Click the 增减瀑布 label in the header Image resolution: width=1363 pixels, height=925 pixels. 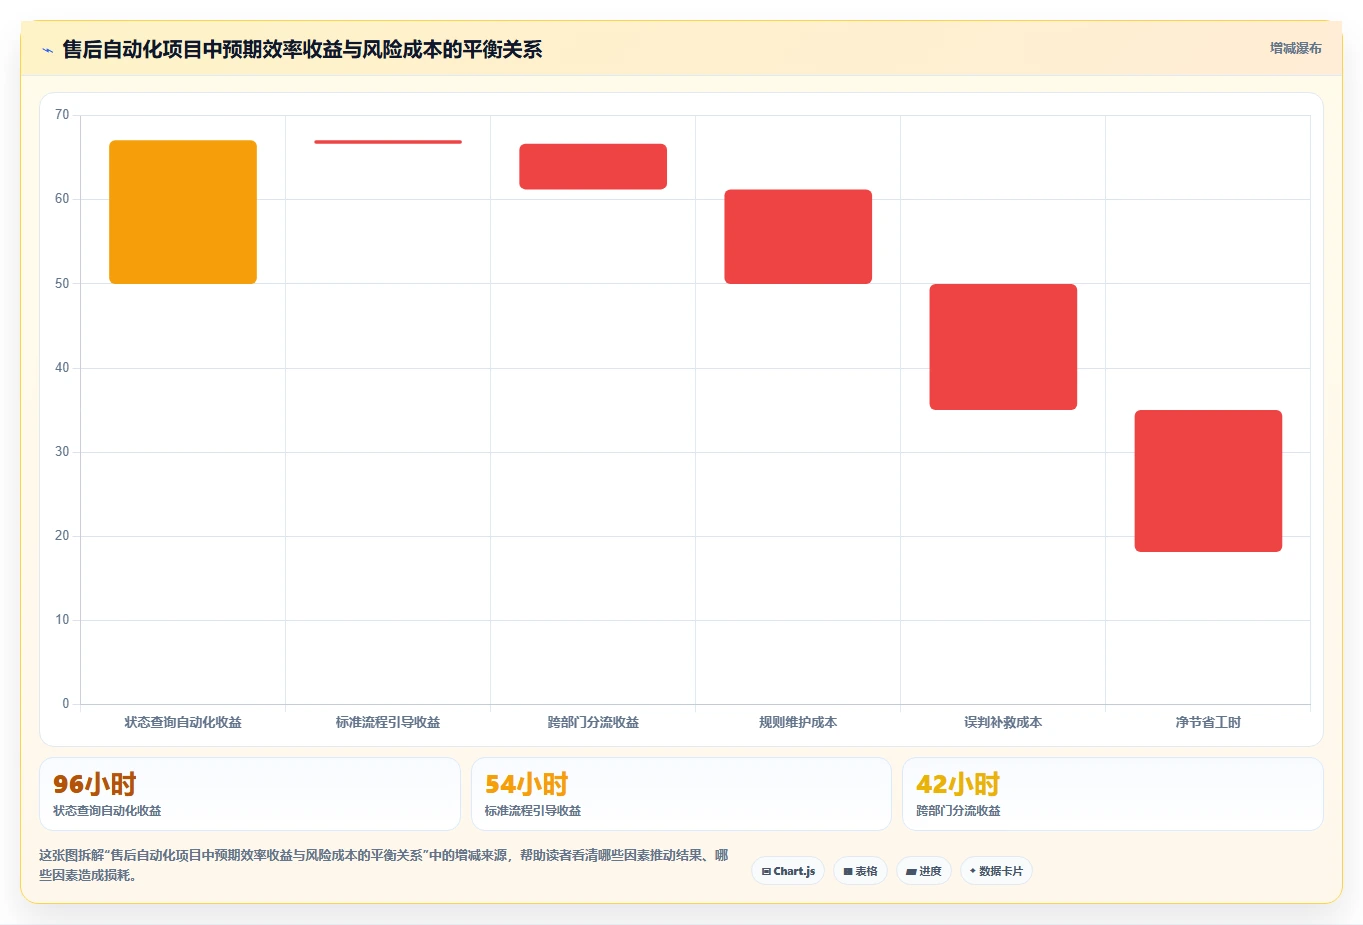tap(1295, 48)
